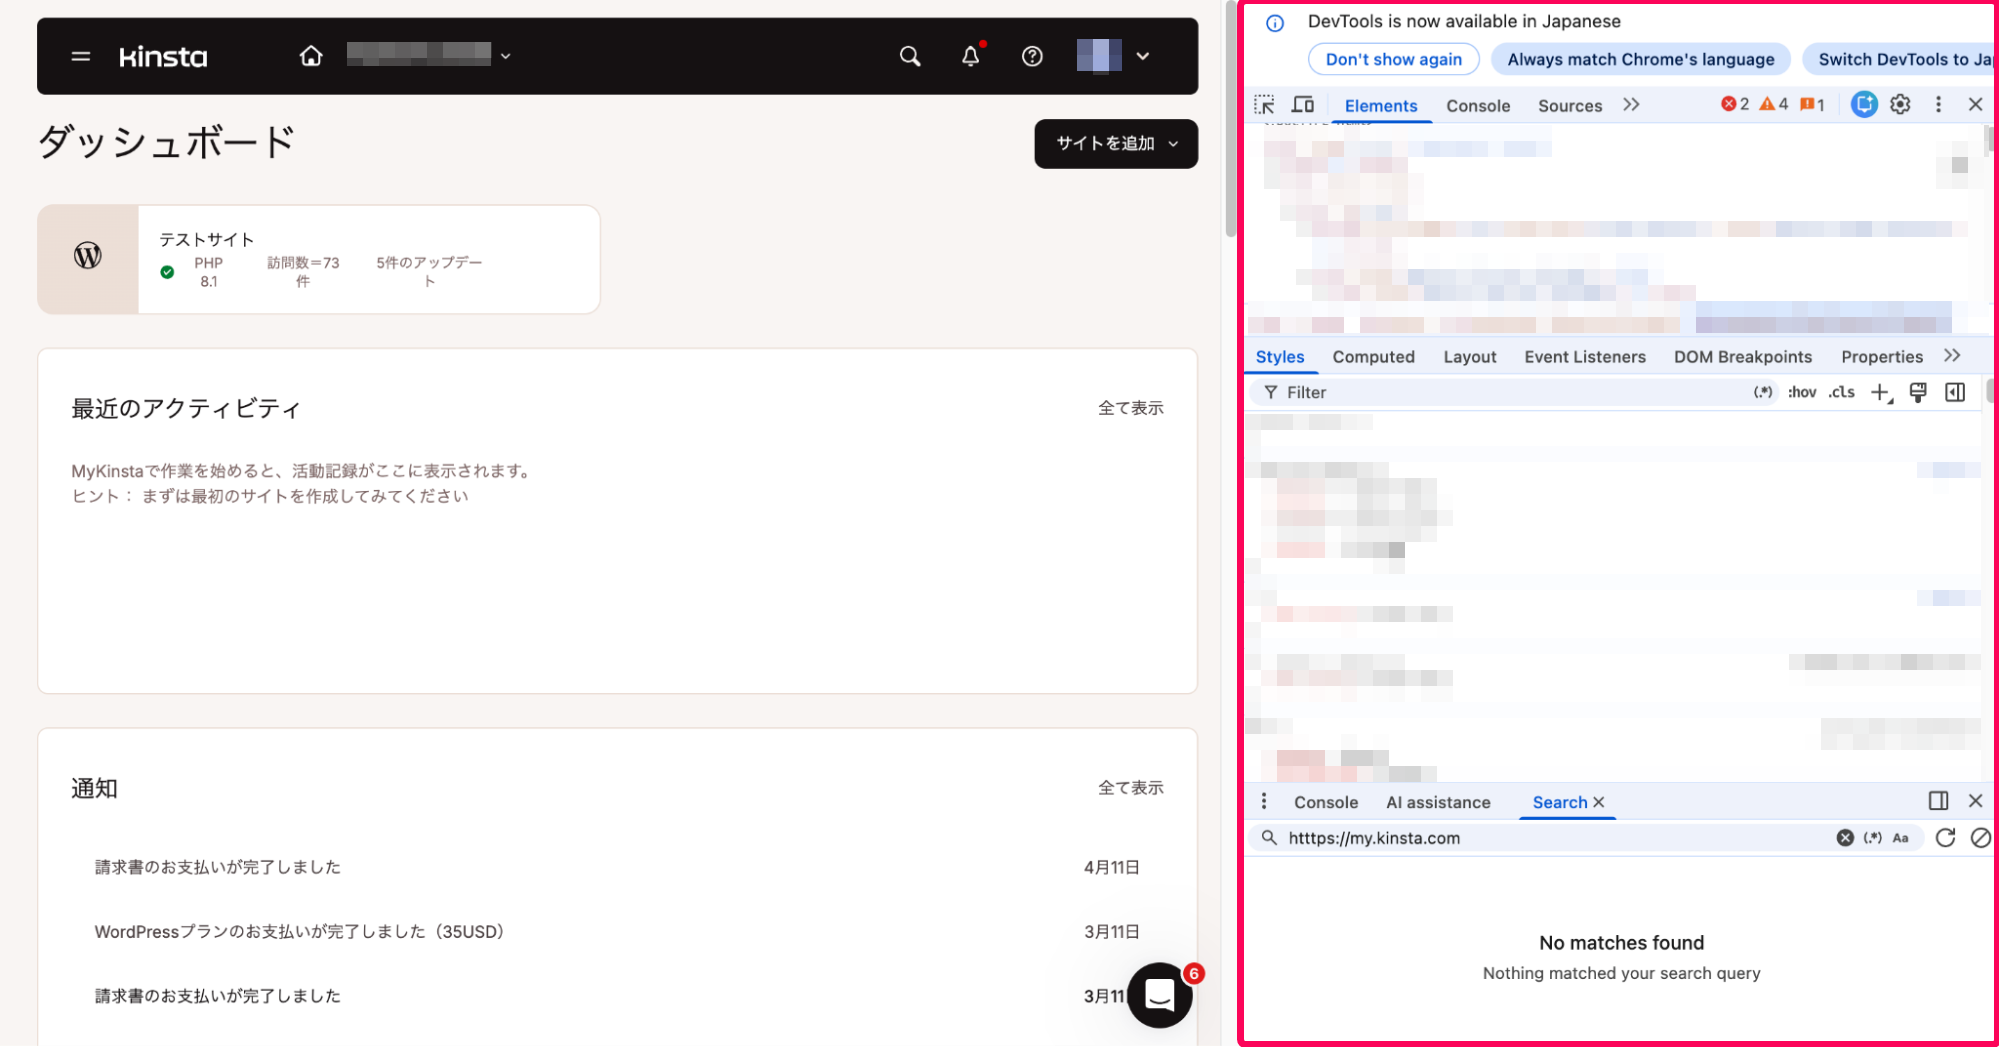Click the WordPress icon on site card
Viewport: 1999px width, 1047px height.
[88, 256]
